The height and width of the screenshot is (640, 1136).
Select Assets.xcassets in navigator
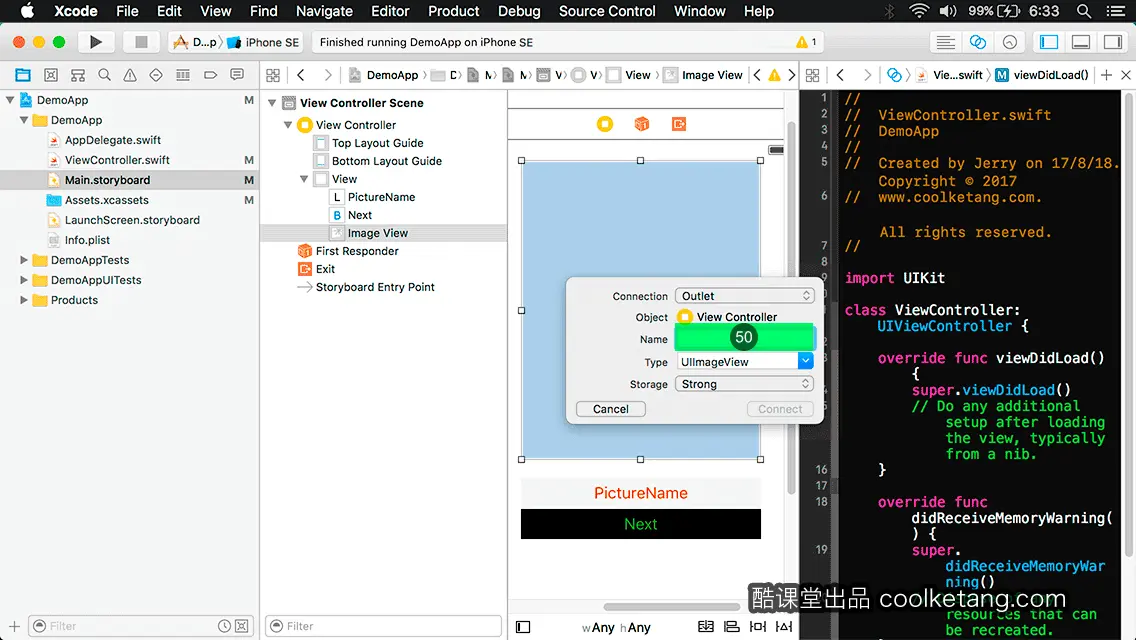point(106,200)
